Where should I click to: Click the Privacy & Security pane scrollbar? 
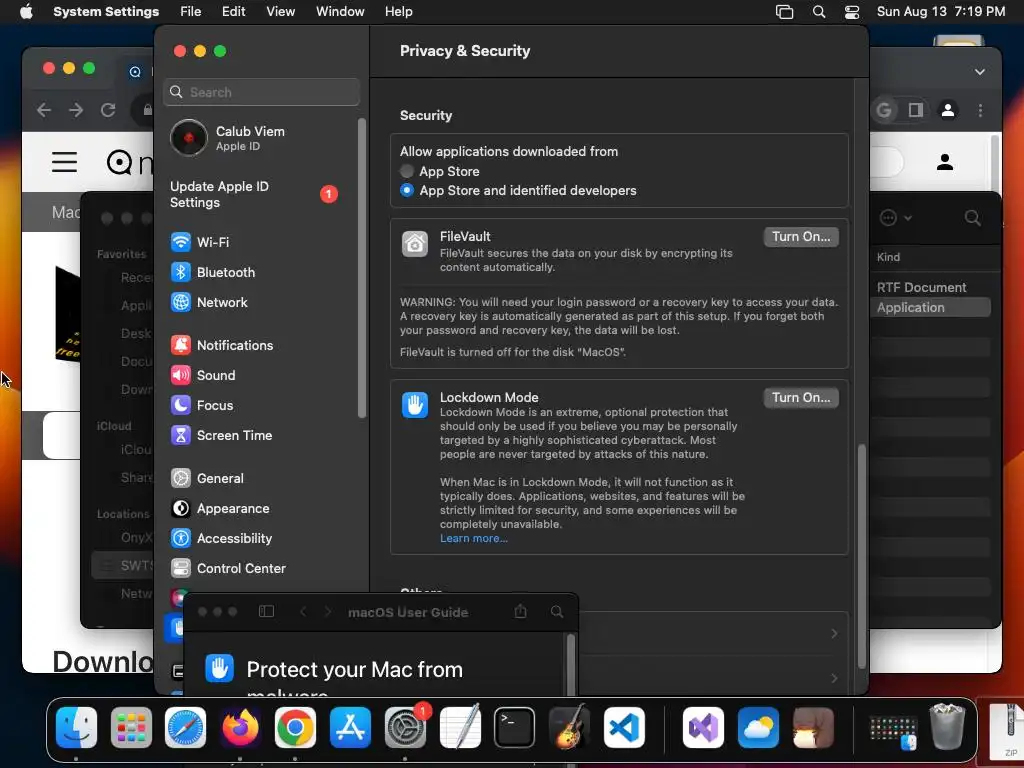coord(861,556)
